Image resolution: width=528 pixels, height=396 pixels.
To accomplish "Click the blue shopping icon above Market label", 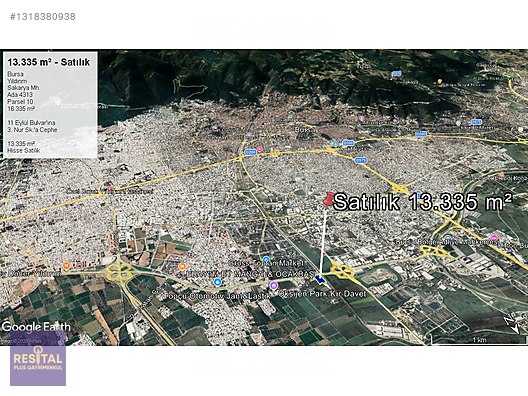I will 266,259.
